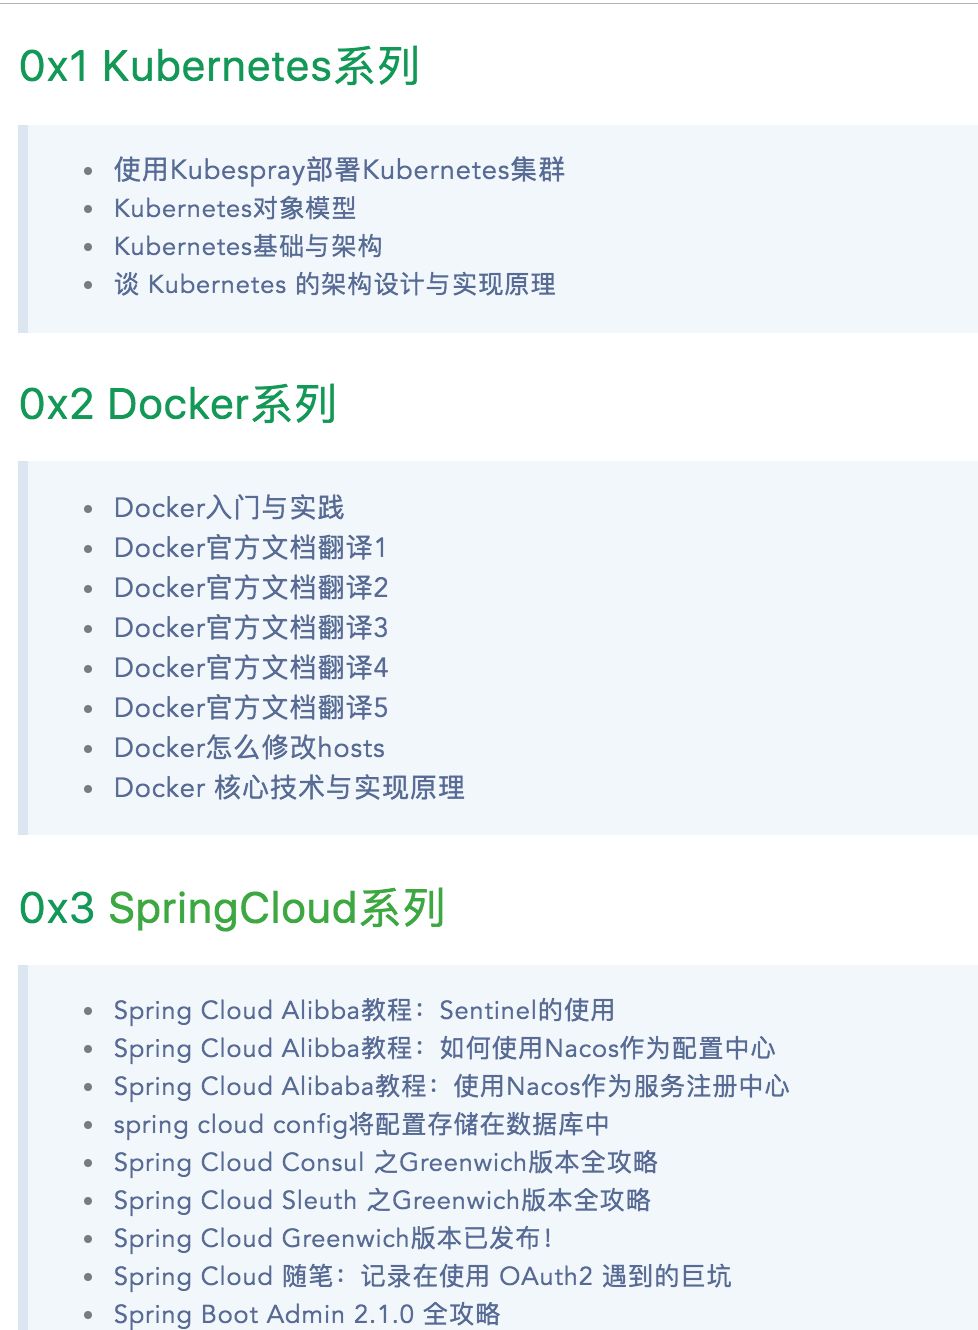Open Docker官方文档翻译4 article
Image resolution: width=978 pixels, height=1330 pixels.
[251, 668]
